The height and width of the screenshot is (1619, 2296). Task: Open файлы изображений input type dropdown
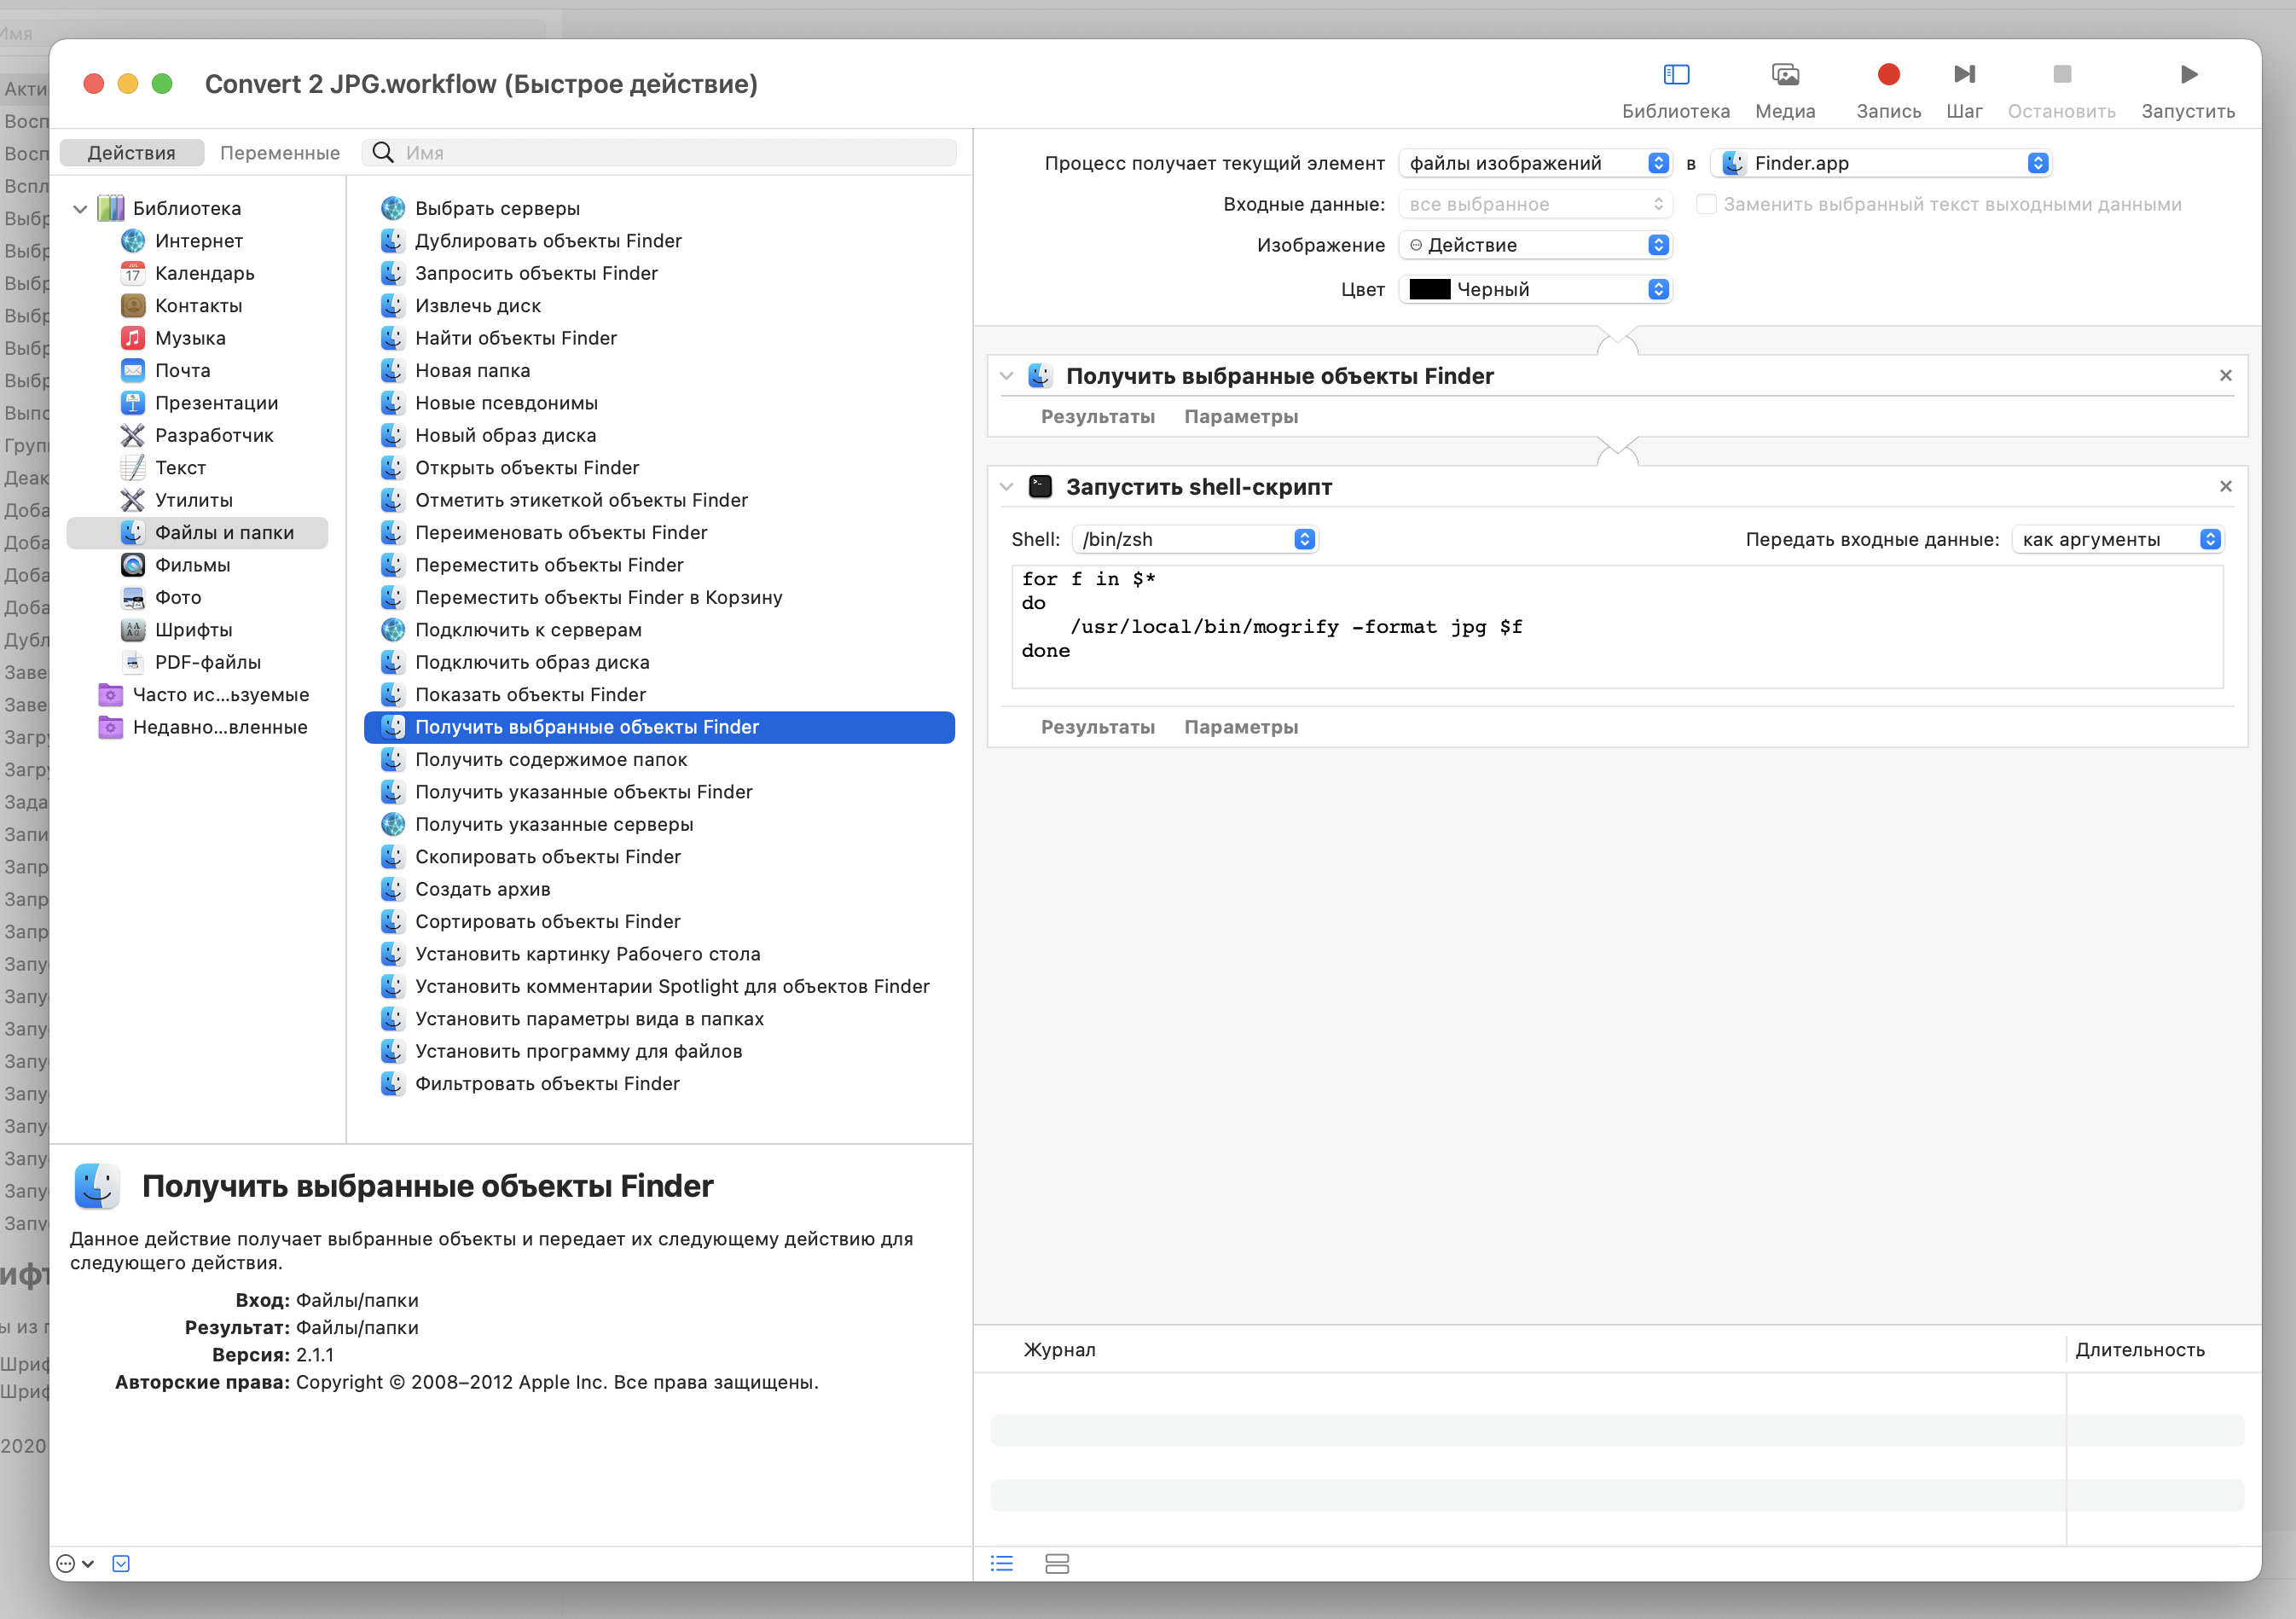(1535, 163)
